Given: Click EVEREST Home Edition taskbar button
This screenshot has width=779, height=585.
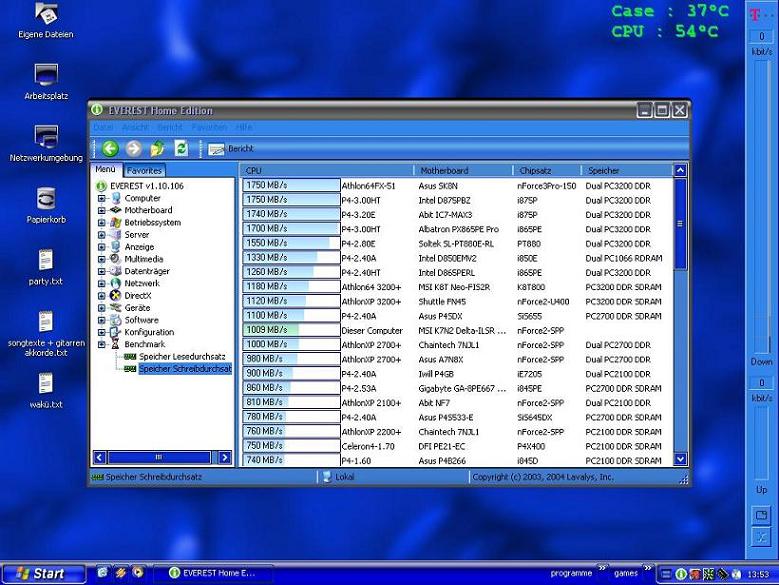Looking at the screenshot, I should tap(213, 573).
